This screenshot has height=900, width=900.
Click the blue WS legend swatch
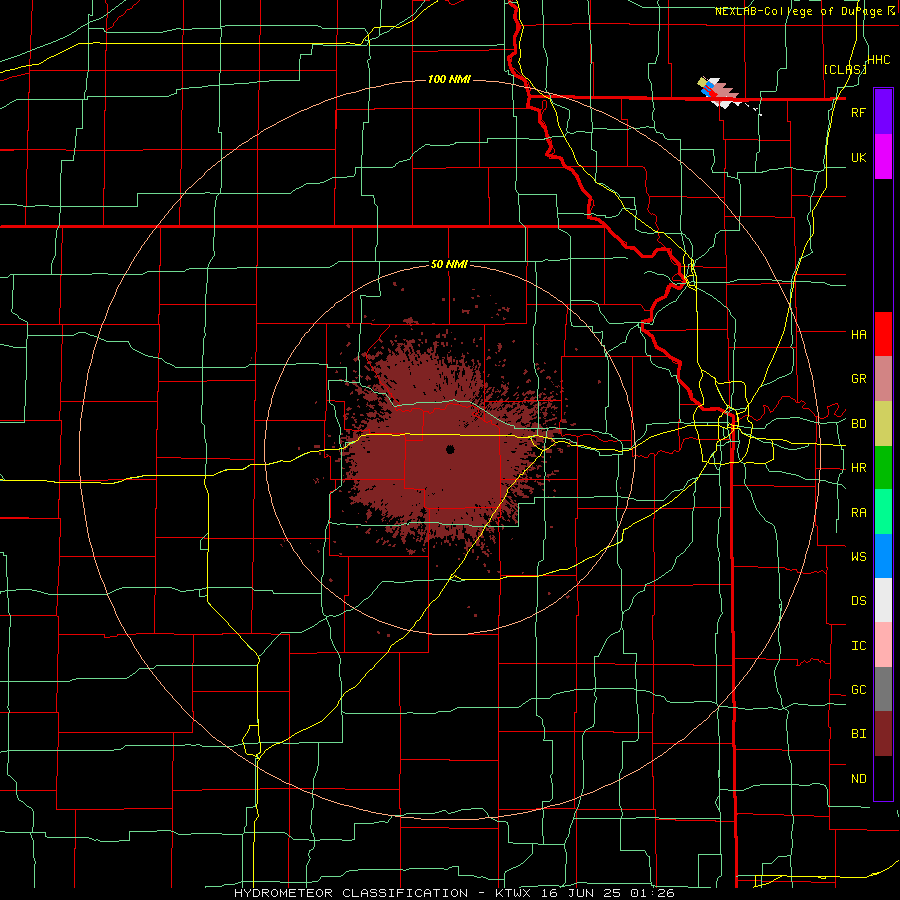point(883,556)
